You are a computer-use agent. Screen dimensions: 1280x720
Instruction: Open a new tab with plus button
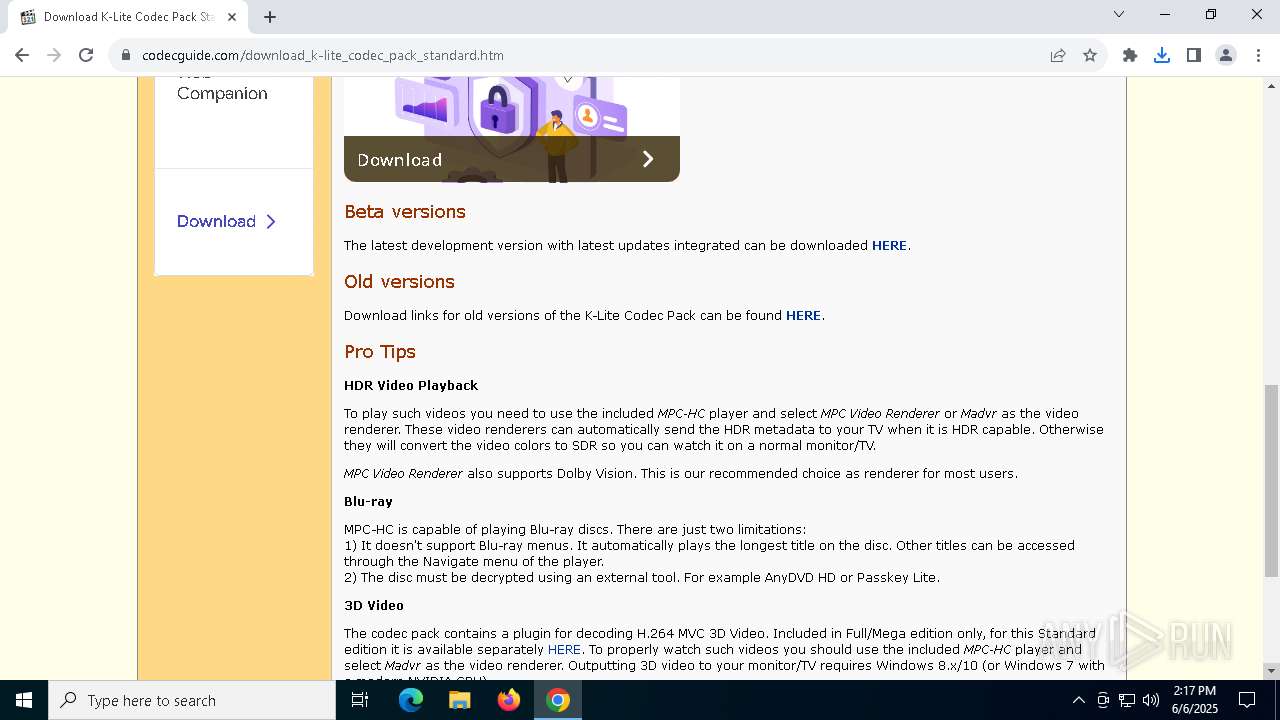270,17
